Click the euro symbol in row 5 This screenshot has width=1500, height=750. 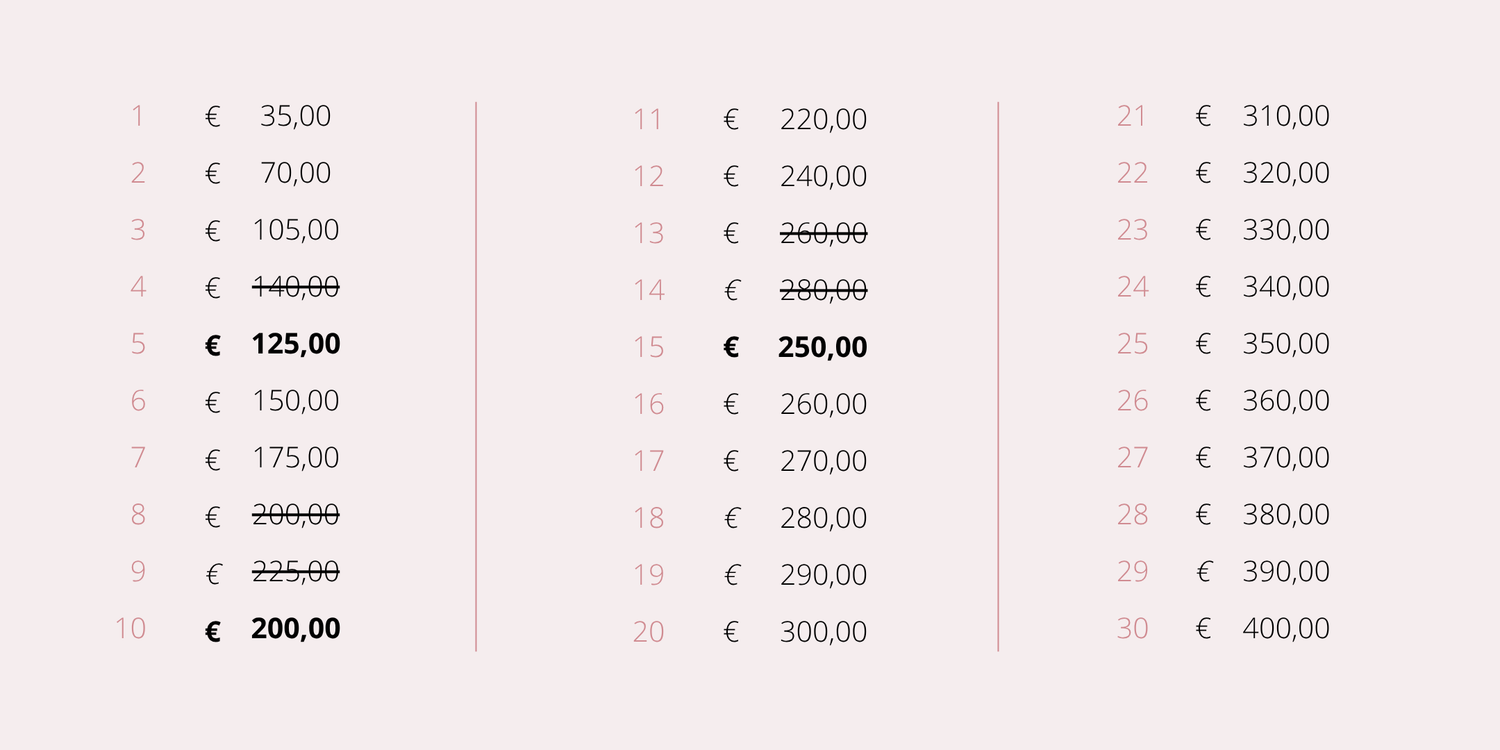(x=213, y=347)
